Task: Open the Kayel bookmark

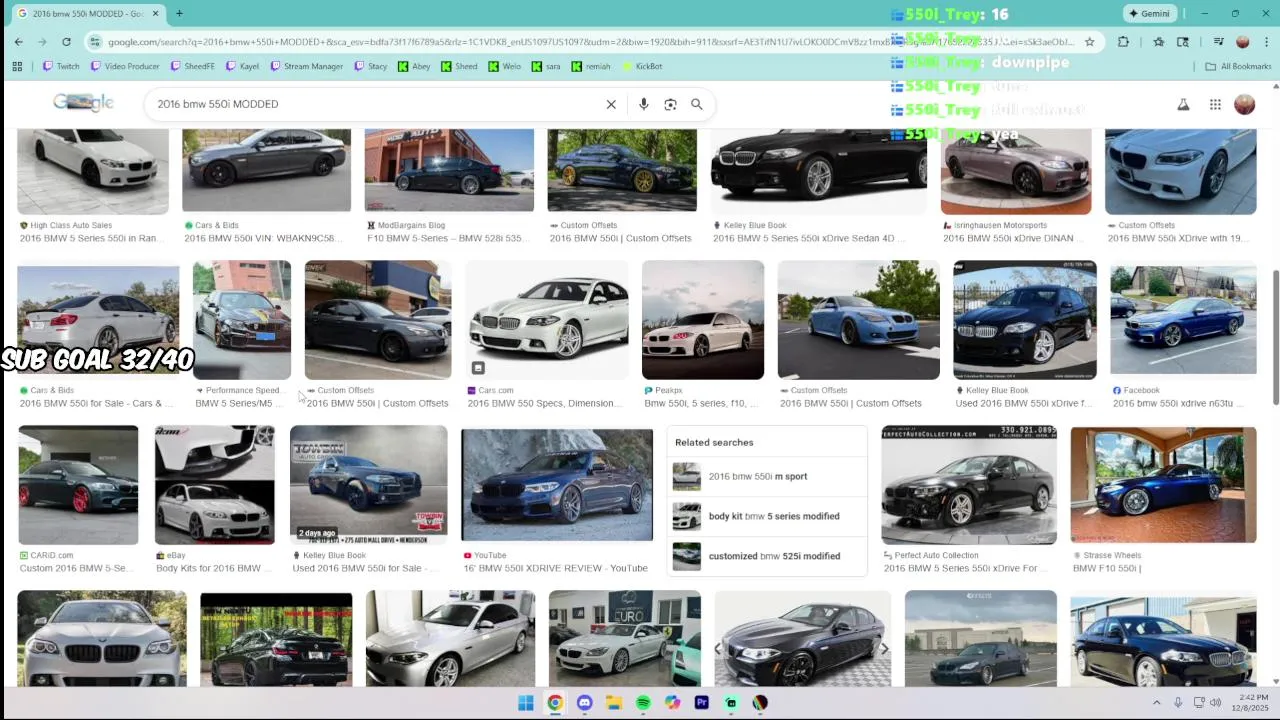Action: point(242,66)
